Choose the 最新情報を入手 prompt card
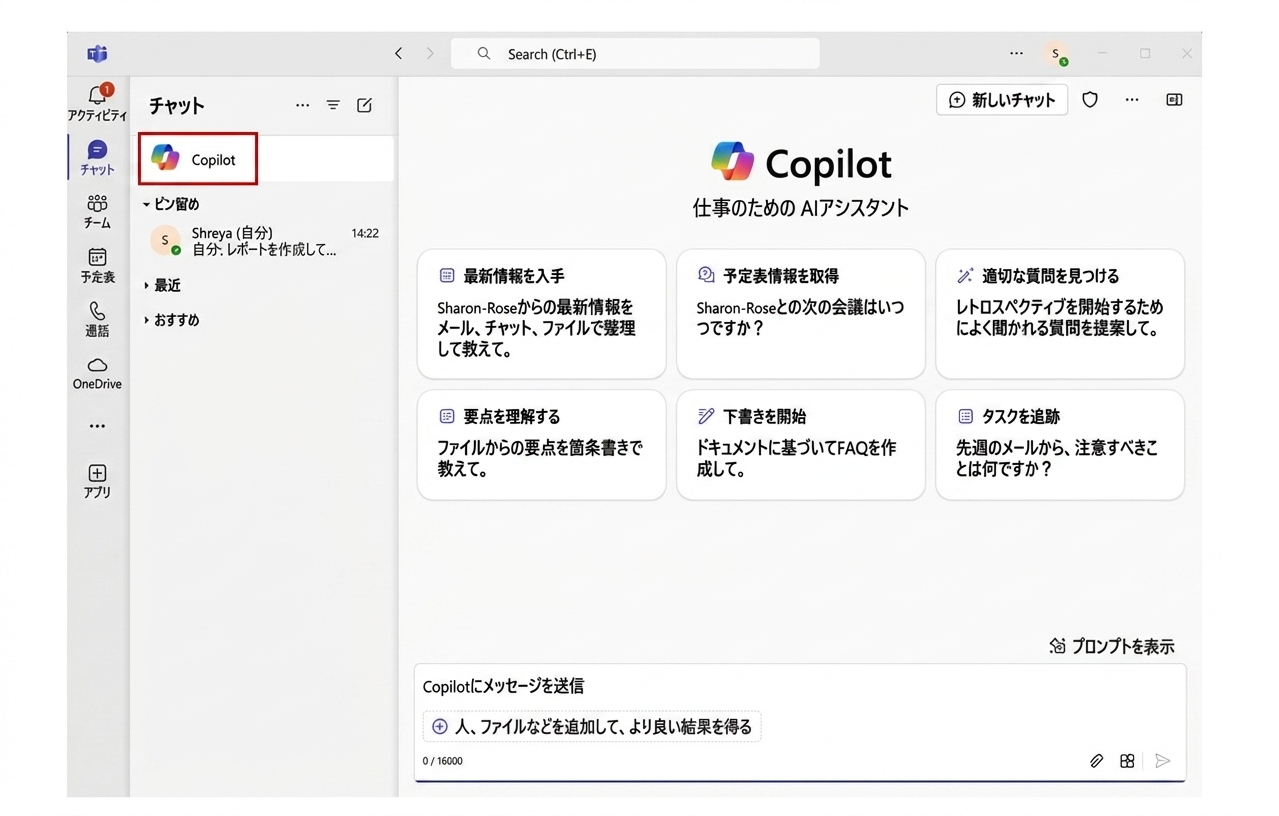This screenshot has width=1279, height=816. point(541,314)
